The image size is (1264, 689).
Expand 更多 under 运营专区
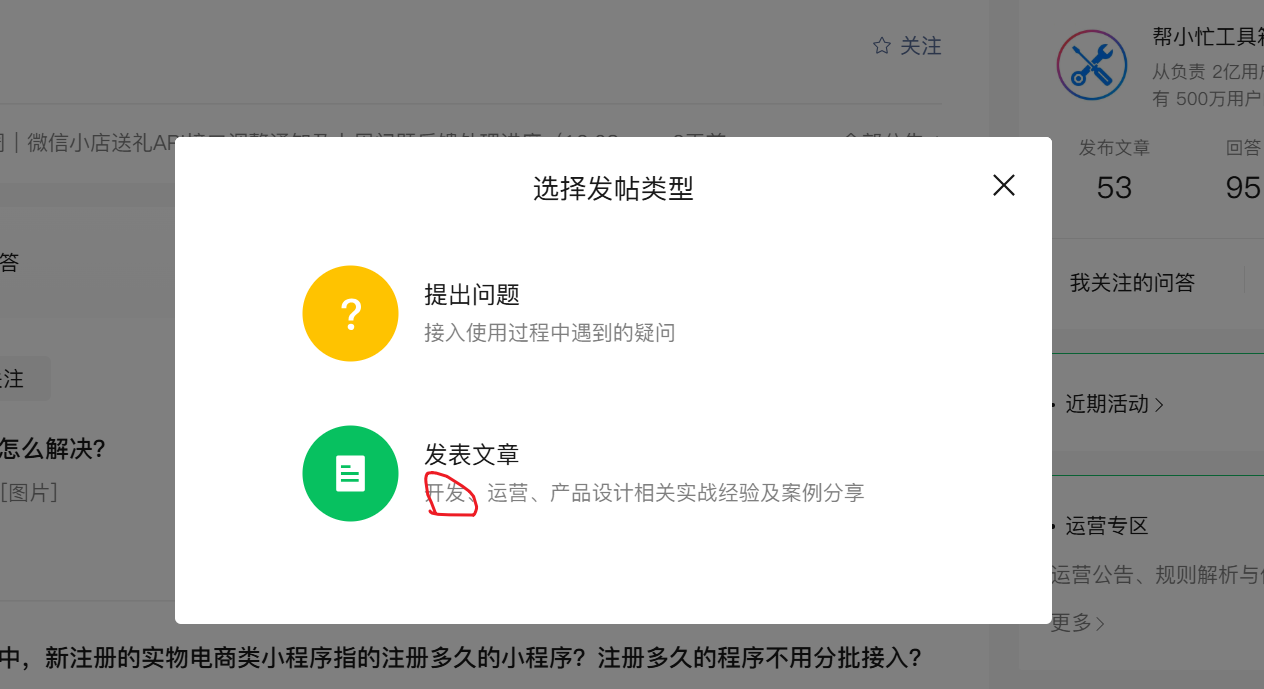pyautogui.click(x=1077, y=623)
